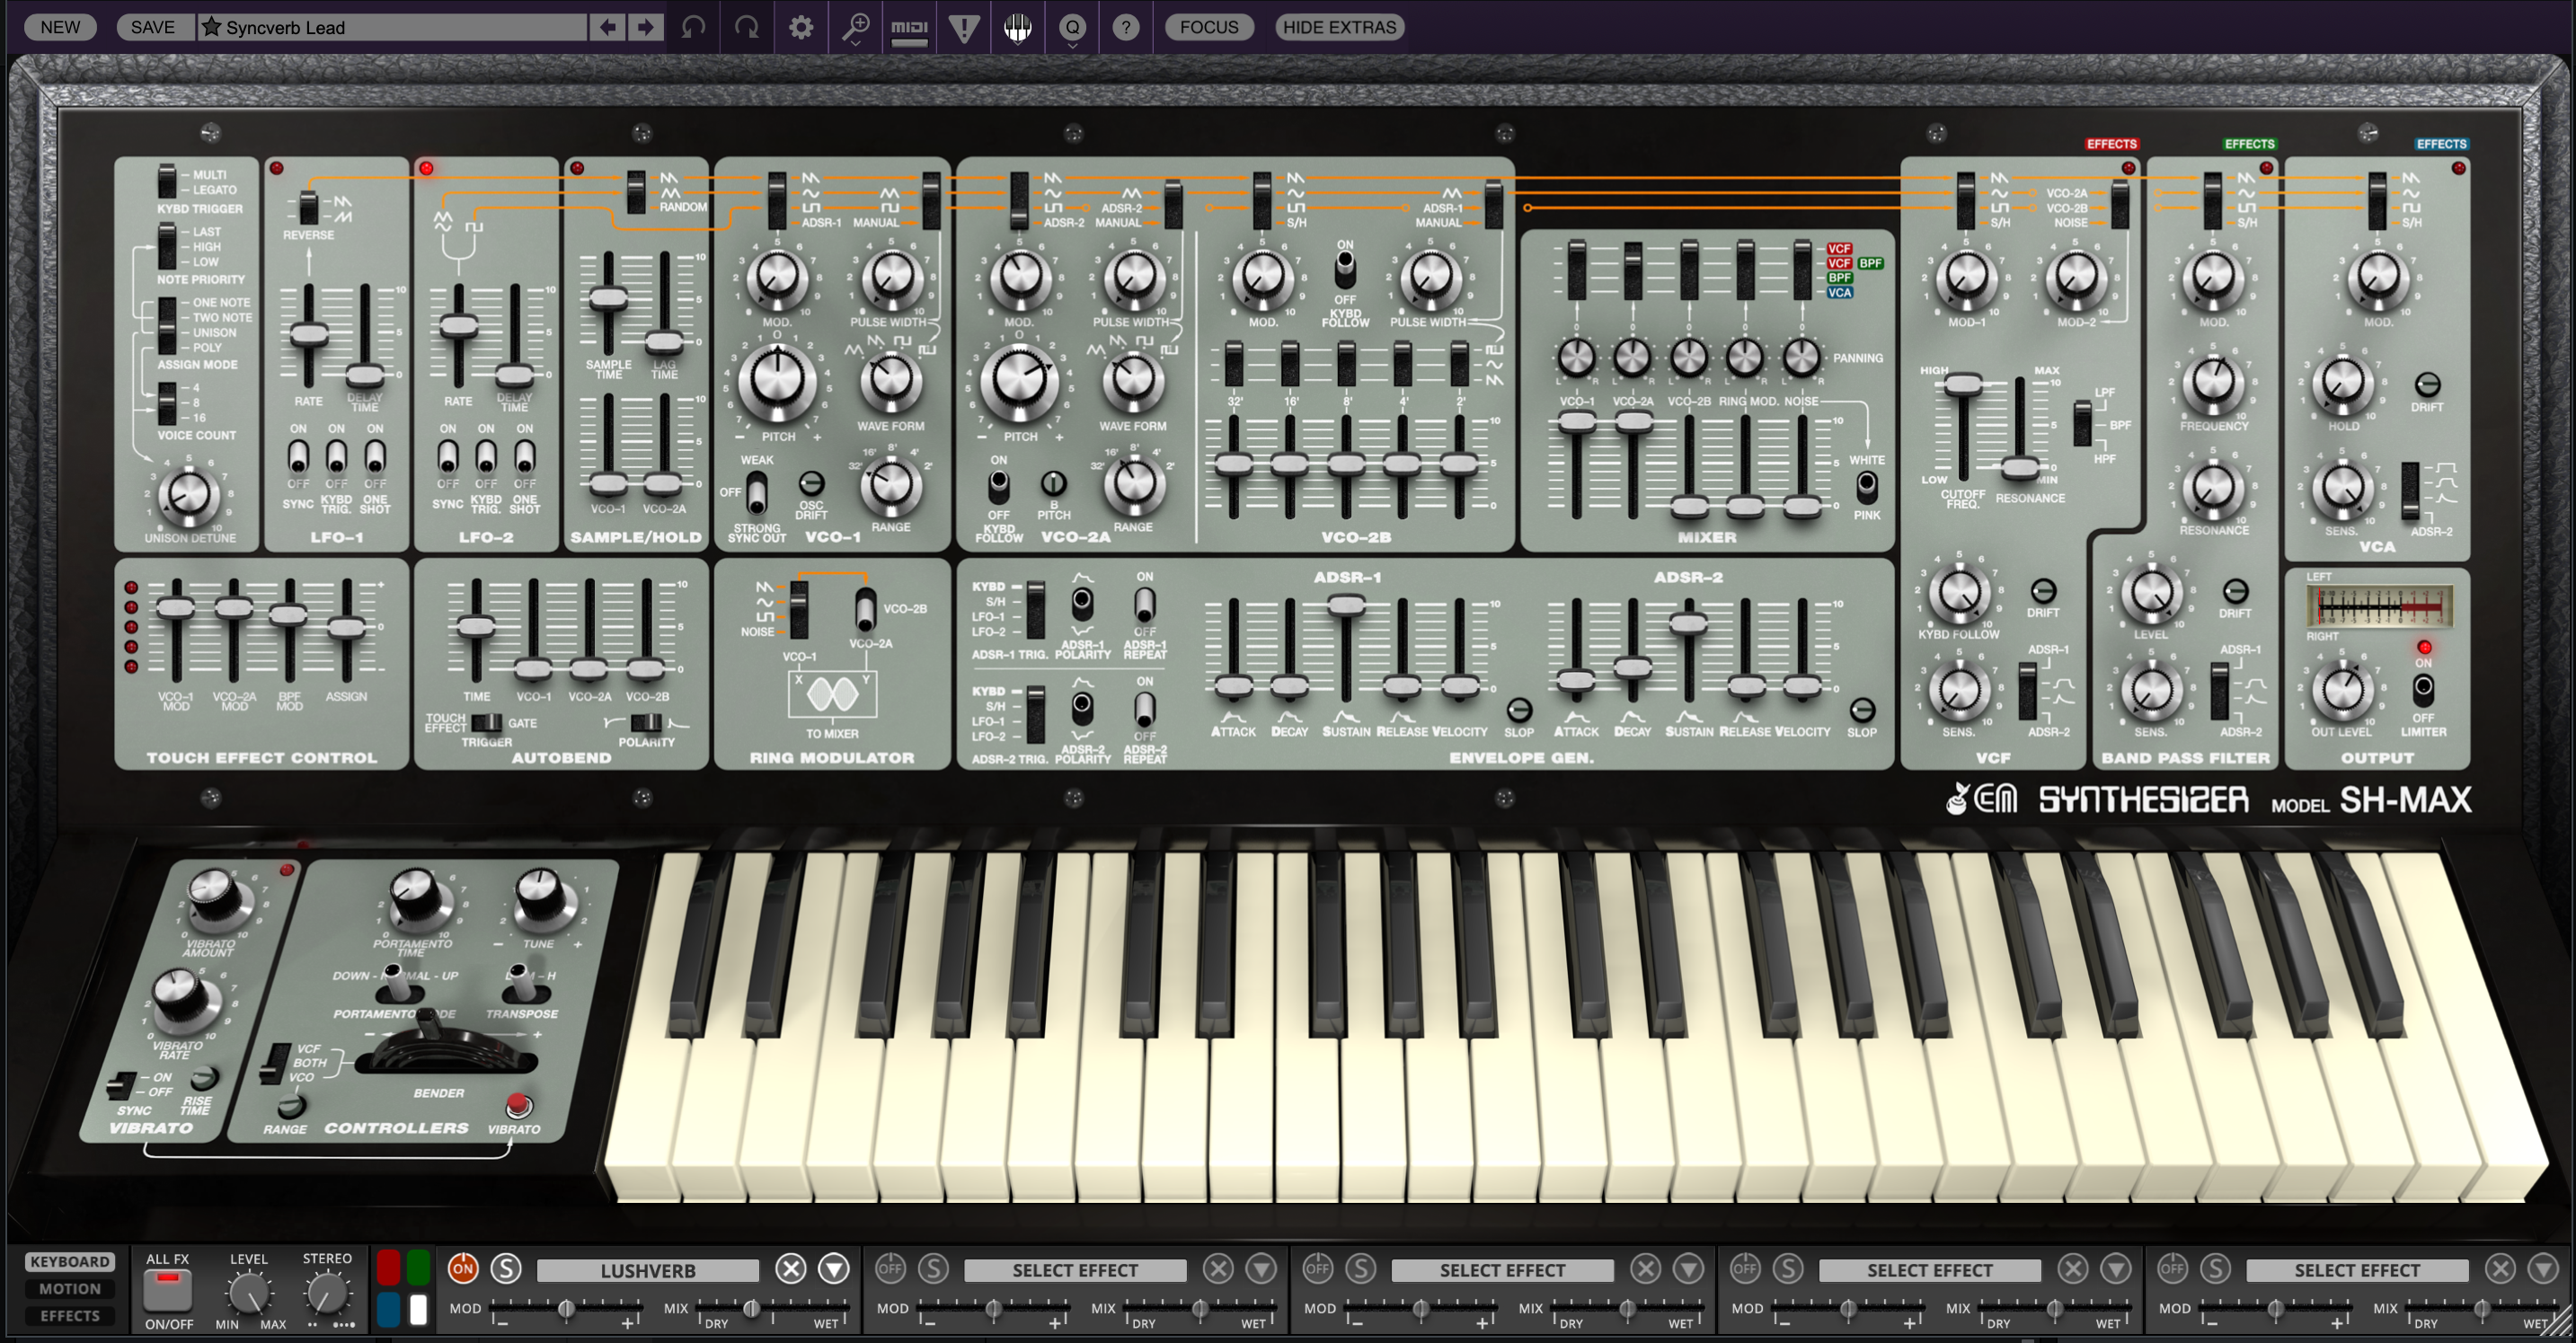Viewport: 2576px width, 1343px height.
Task: Click the LUSHVERB MIX dry/wet slider
Action: (751, 1308)
